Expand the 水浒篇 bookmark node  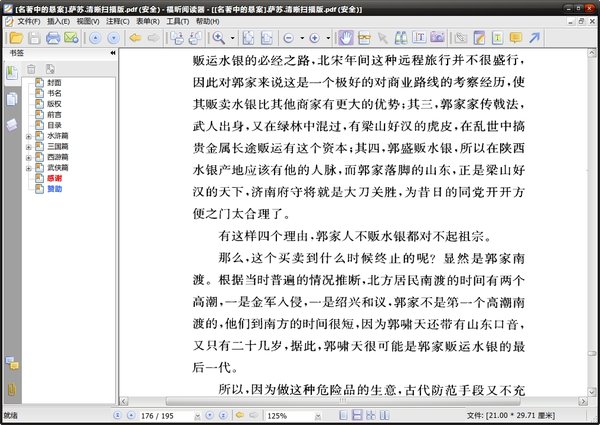pyautogui.click(x=29, y=133)
